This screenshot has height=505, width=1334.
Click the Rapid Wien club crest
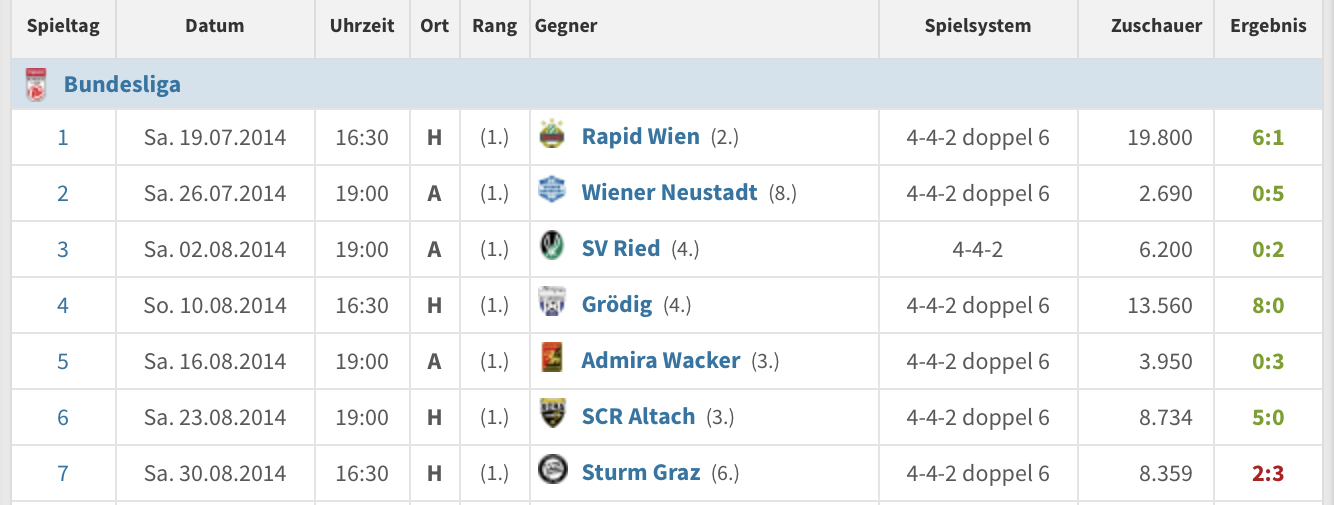coord(552,136)
